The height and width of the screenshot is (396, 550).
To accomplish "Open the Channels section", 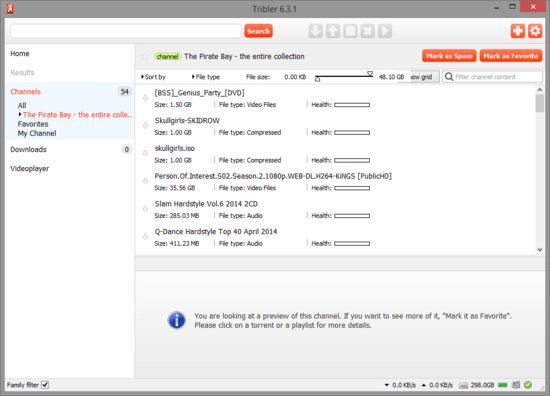I will click(x=26, y=92).
